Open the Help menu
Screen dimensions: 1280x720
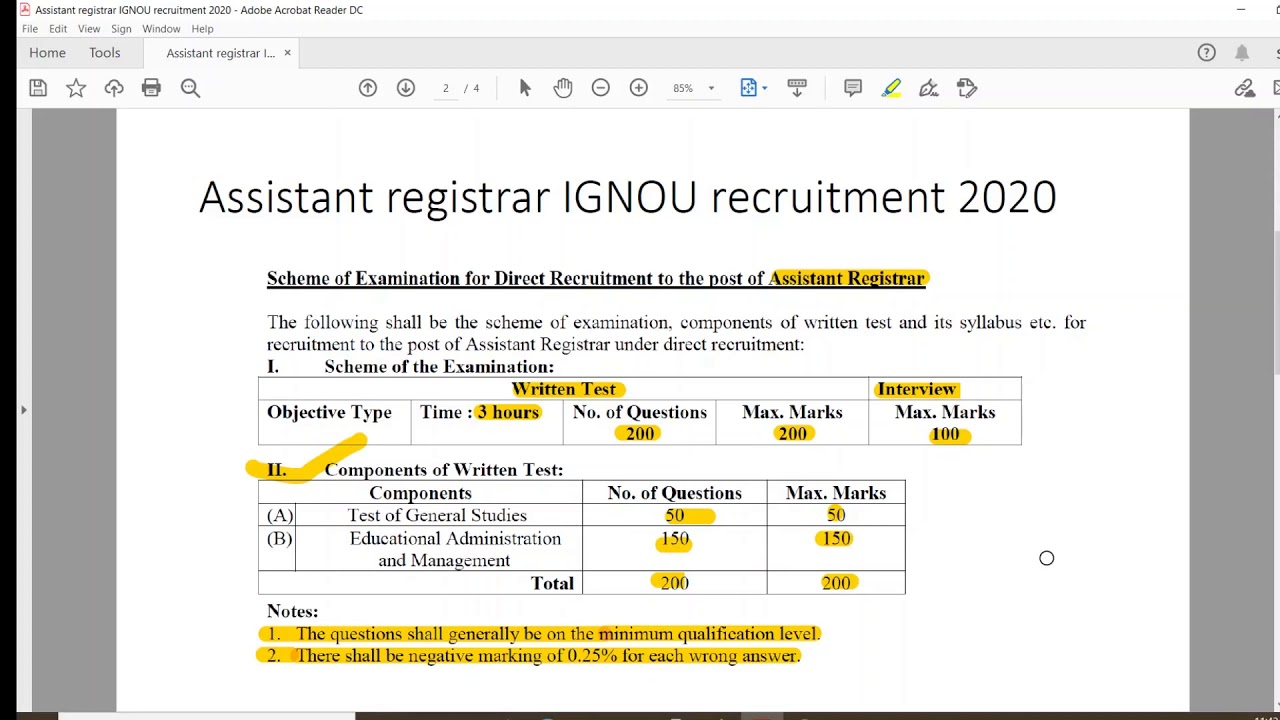[x=202, y=29]
